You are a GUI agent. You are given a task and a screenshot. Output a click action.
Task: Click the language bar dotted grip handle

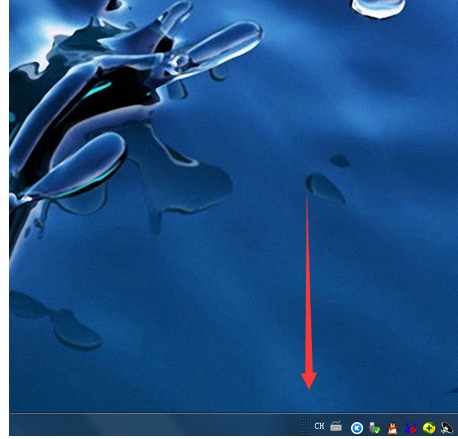click(x=303, y=425)
